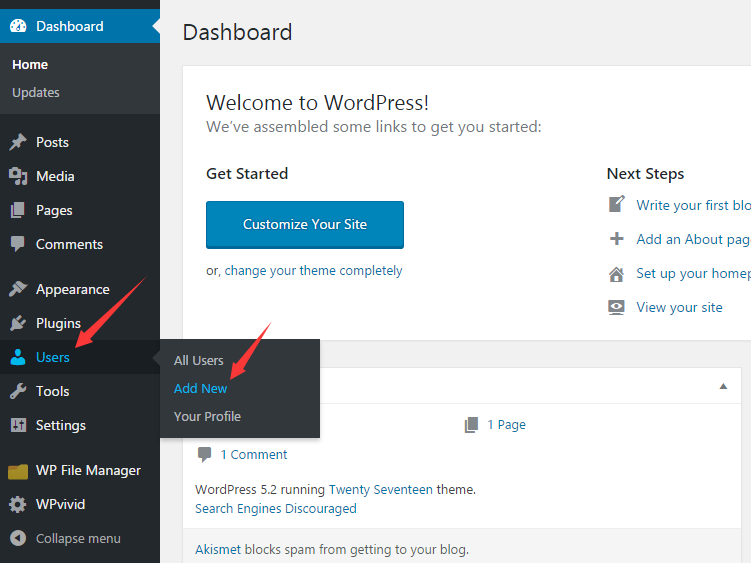Image resolution: width=751 pixels, height=563 pixels.
Task: Click the WPvivid gear icon
Action: click(x=18, y=504)
